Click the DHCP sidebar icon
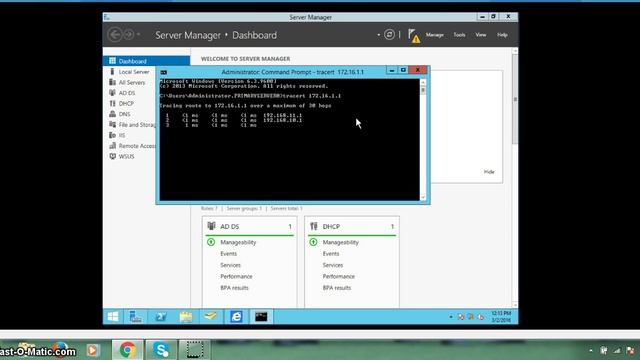 112,104
